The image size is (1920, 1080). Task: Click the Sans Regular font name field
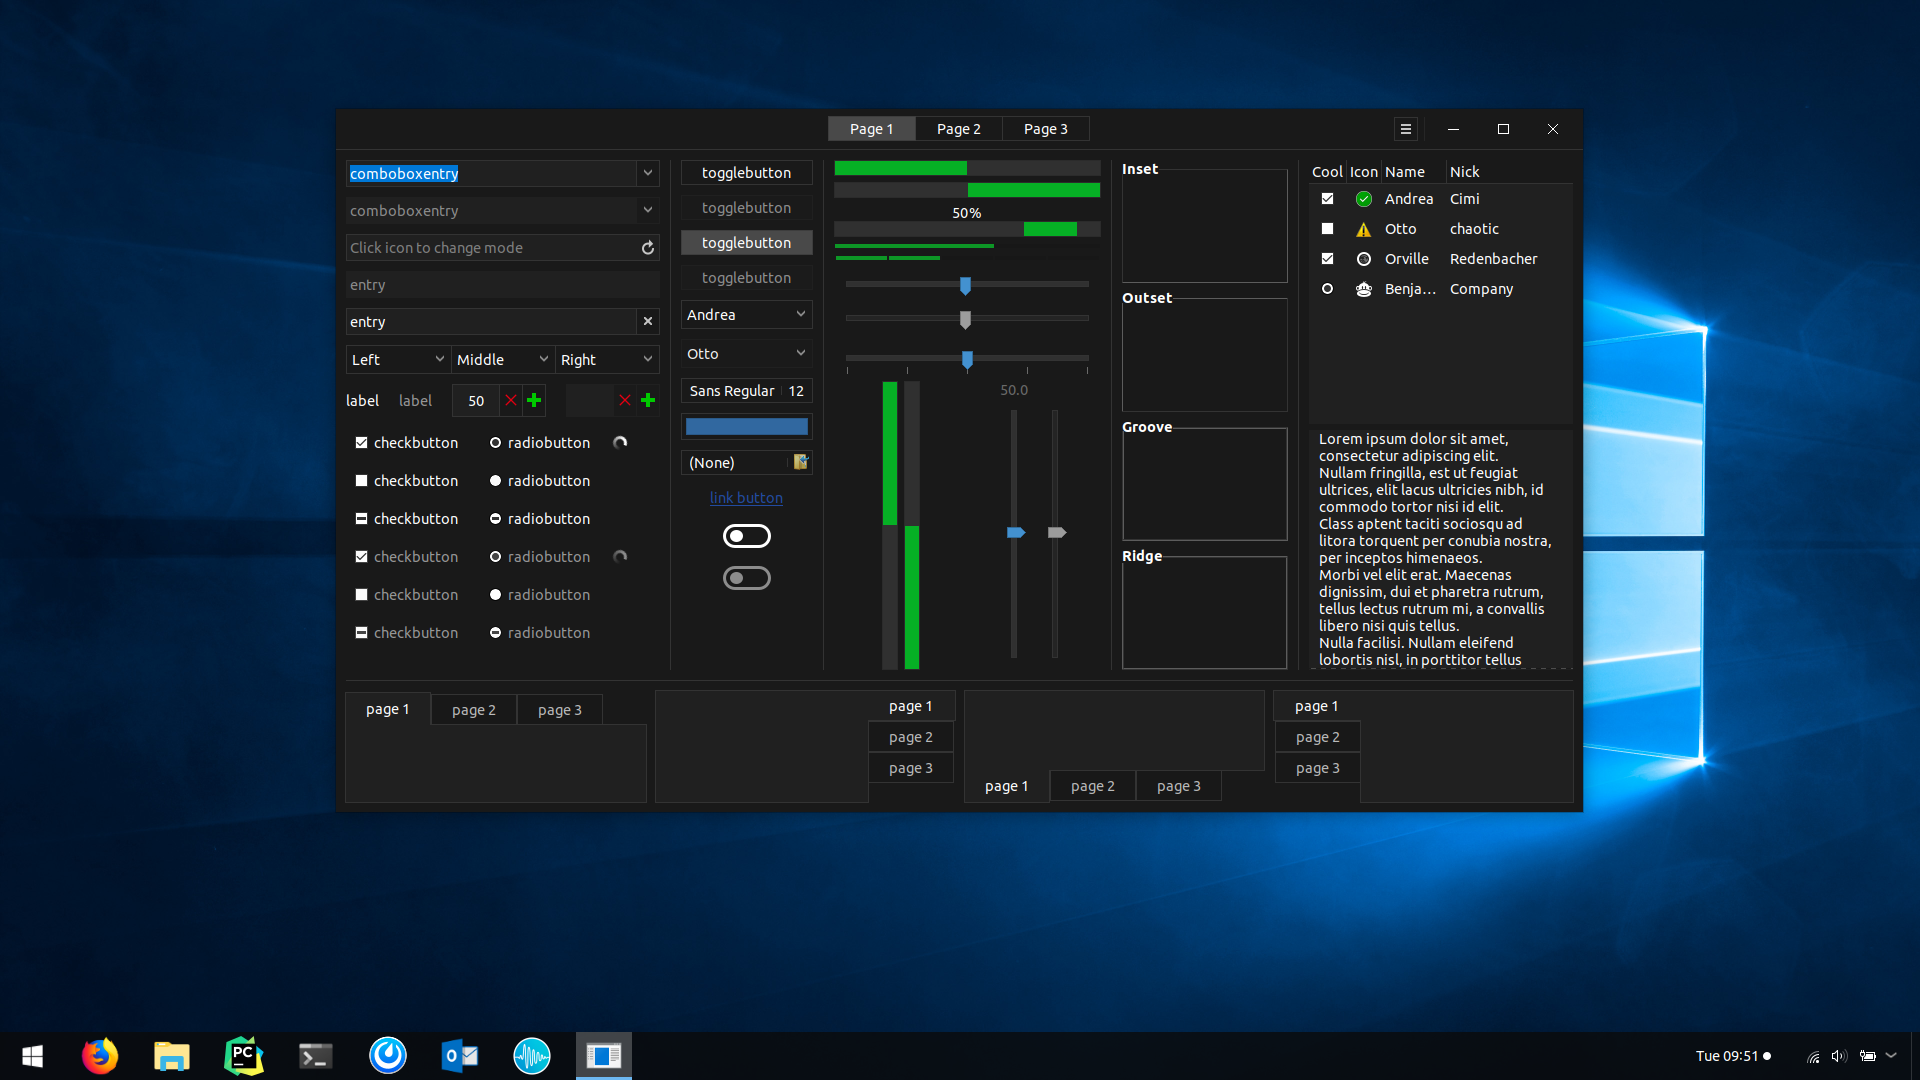tap(731, 390)
